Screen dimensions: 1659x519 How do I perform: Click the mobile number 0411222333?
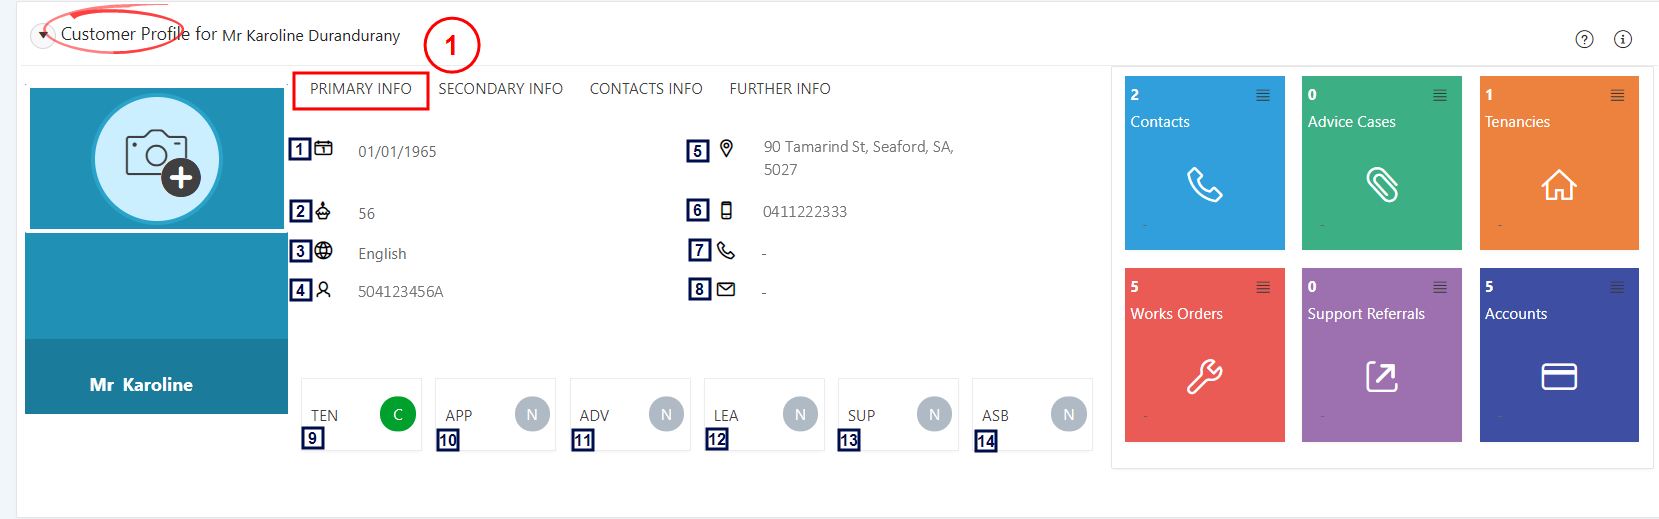[x=805, y=212]
